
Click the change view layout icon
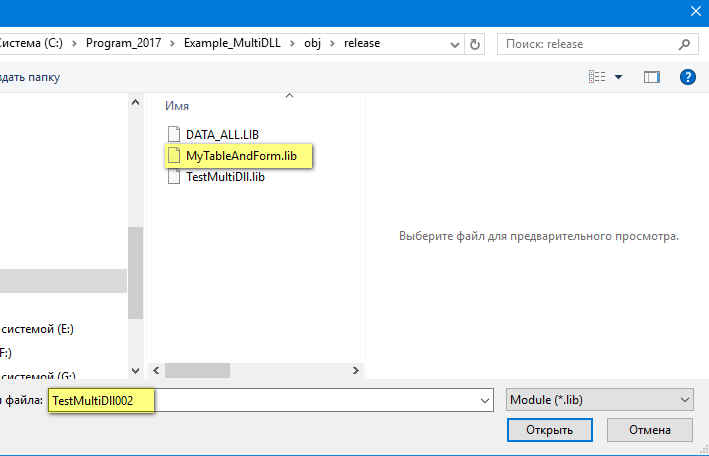pos(597,77)
